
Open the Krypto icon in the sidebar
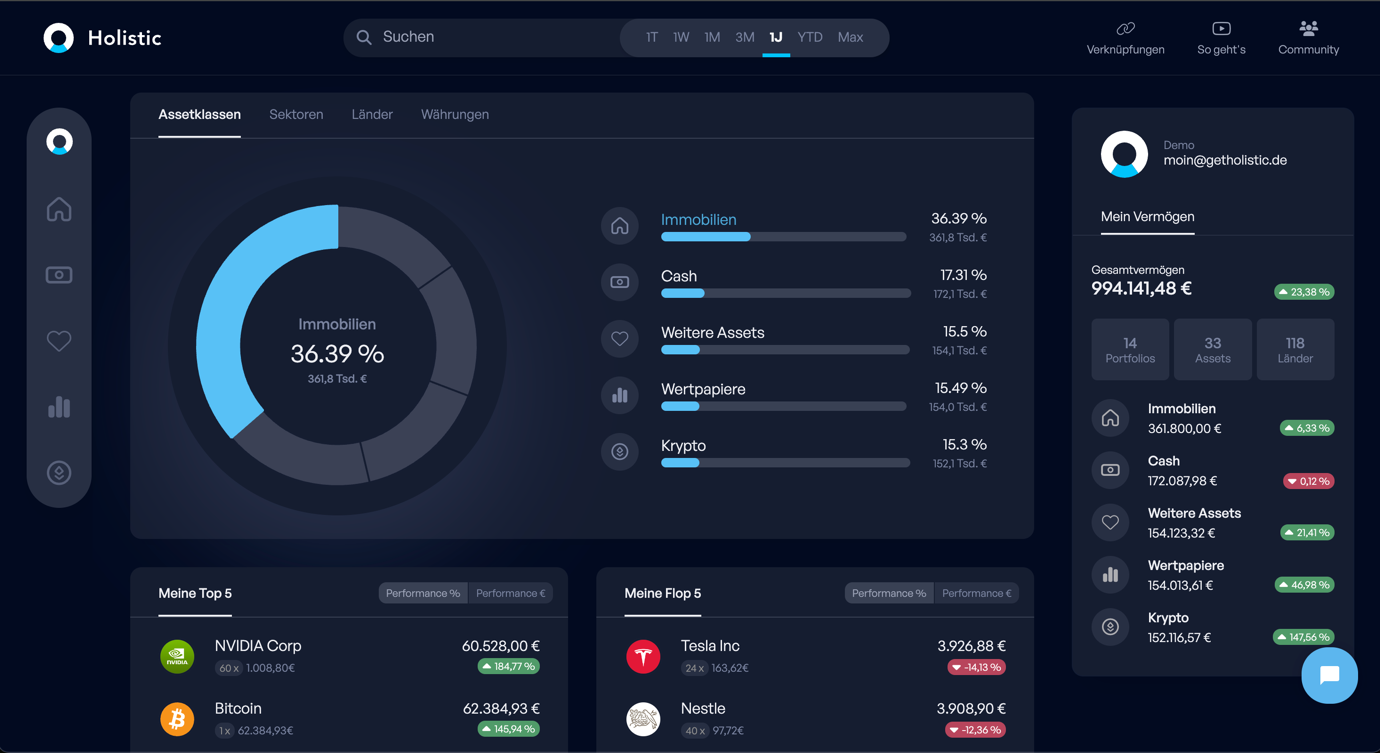pyautogui.click(x=59, y=472)
